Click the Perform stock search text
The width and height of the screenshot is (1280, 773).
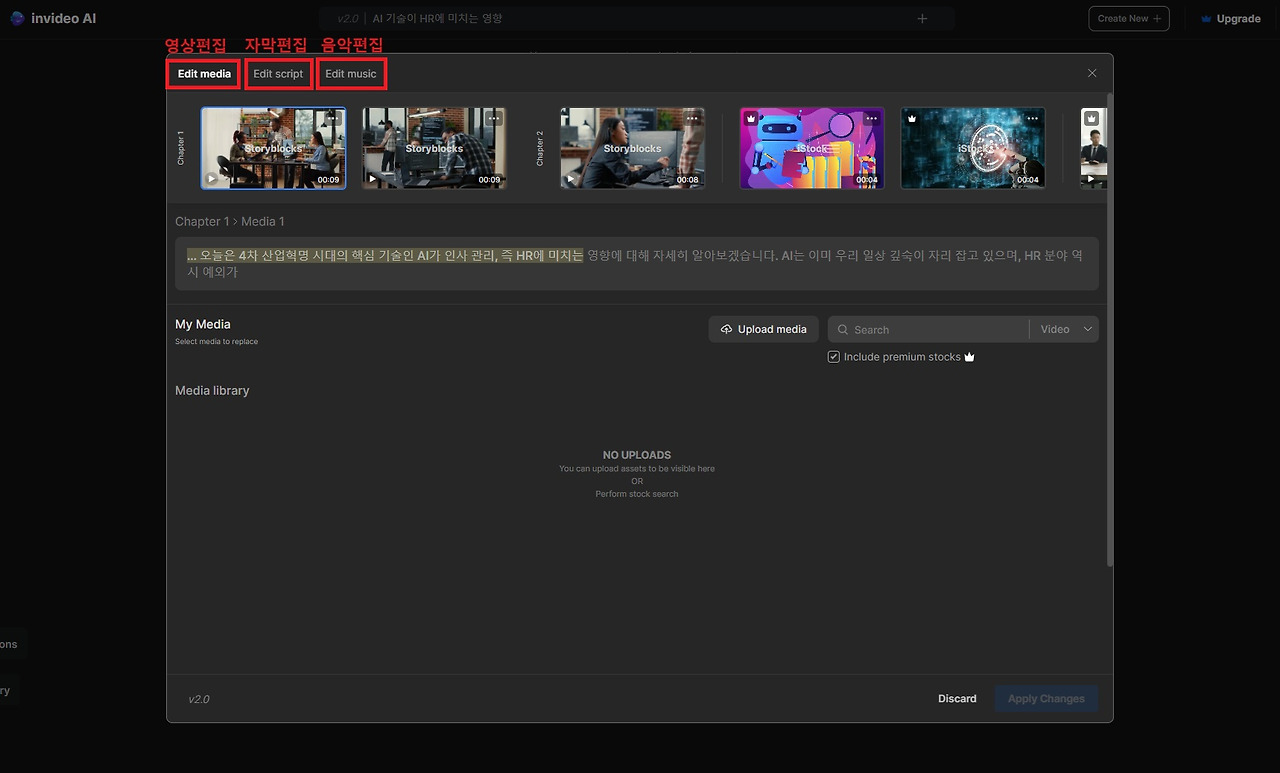(x=637, y=494)
